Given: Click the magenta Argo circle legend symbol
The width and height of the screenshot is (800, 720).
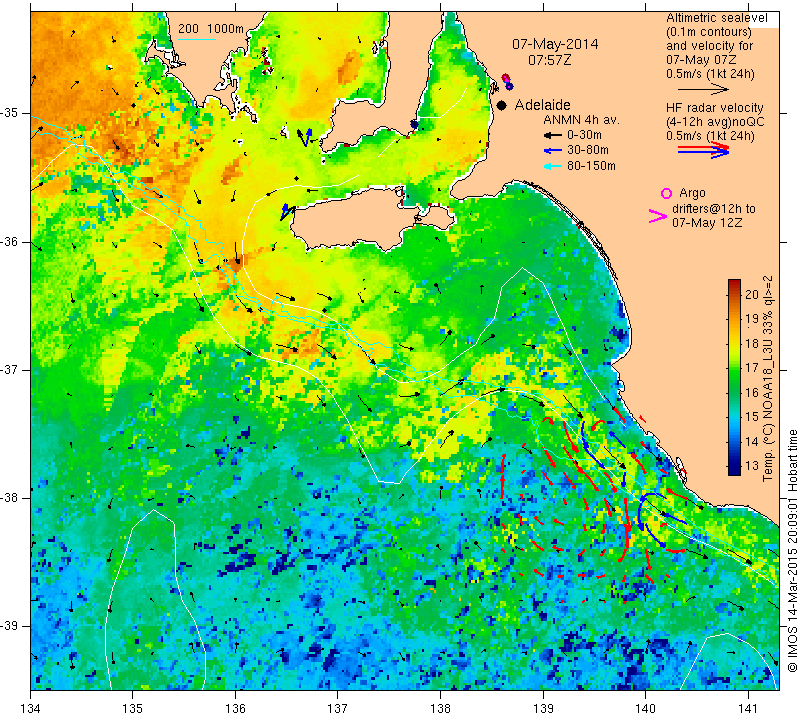Looking at the screenshot, I should [666, 193].
